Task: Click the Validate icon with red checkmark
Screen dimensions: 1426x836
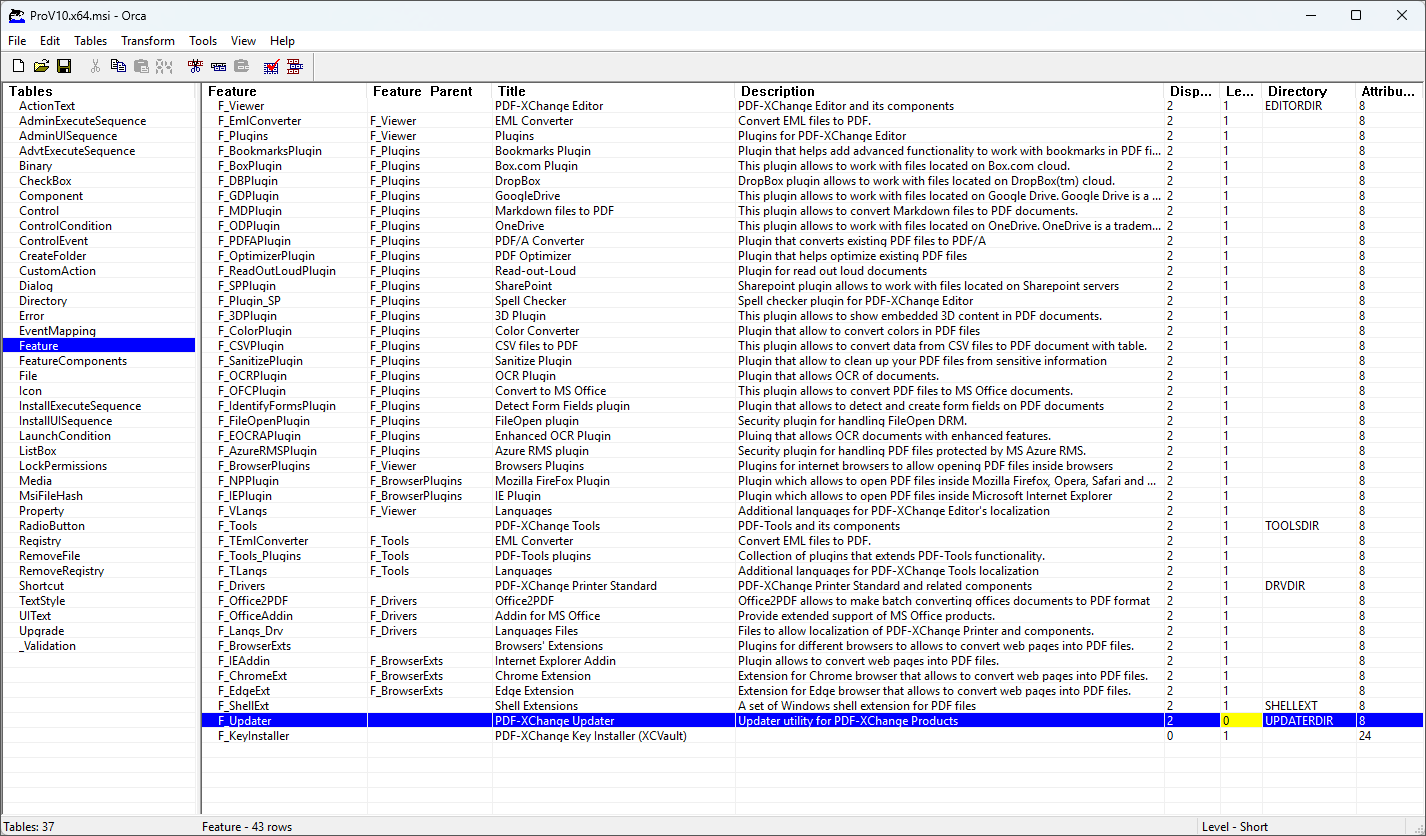Action: [271, 66]
